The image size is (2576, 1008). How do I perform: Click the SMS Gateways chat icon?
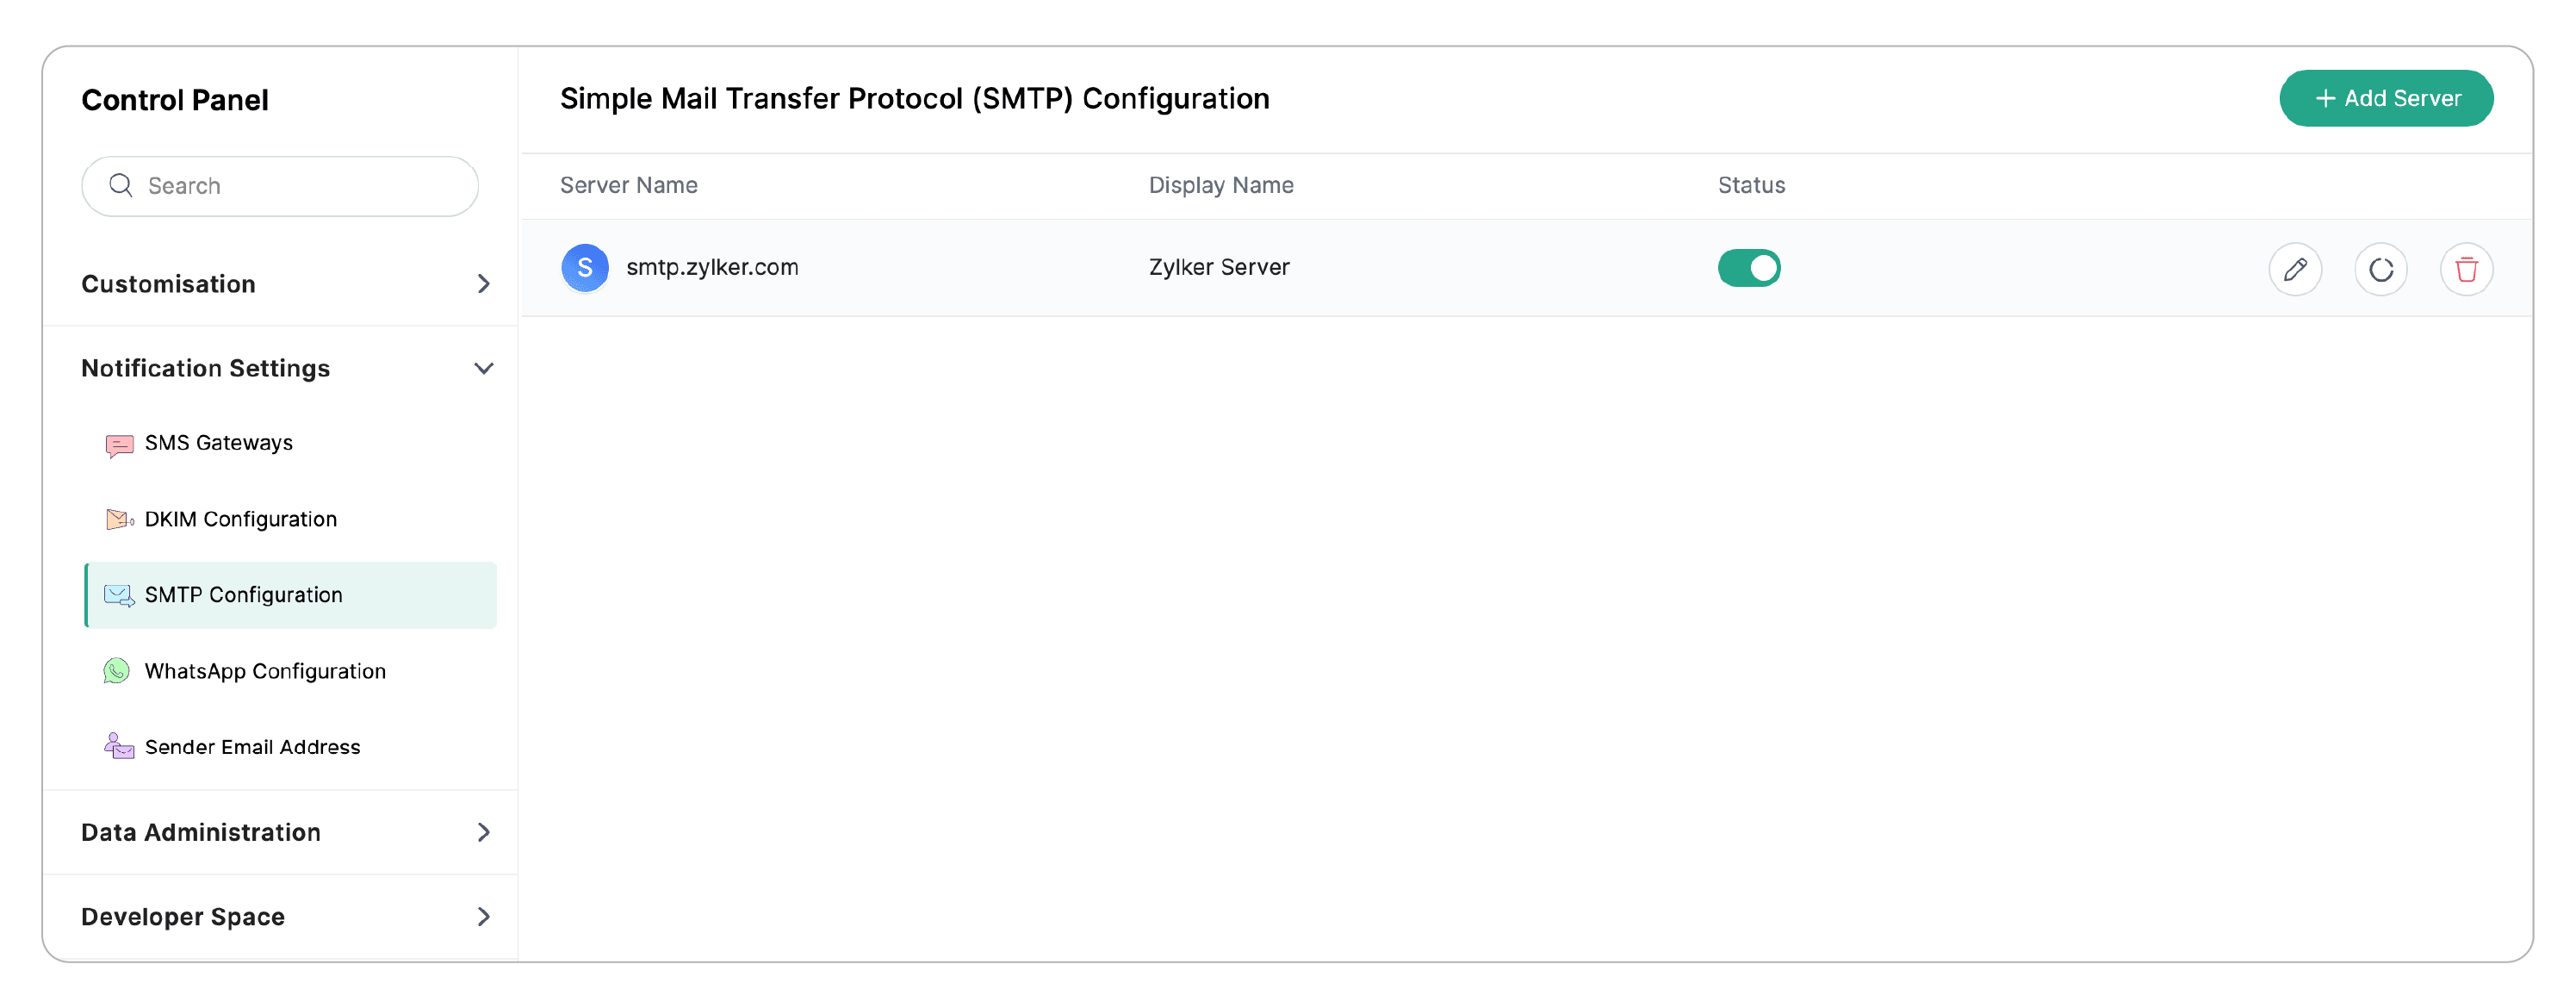click(119, 444)
